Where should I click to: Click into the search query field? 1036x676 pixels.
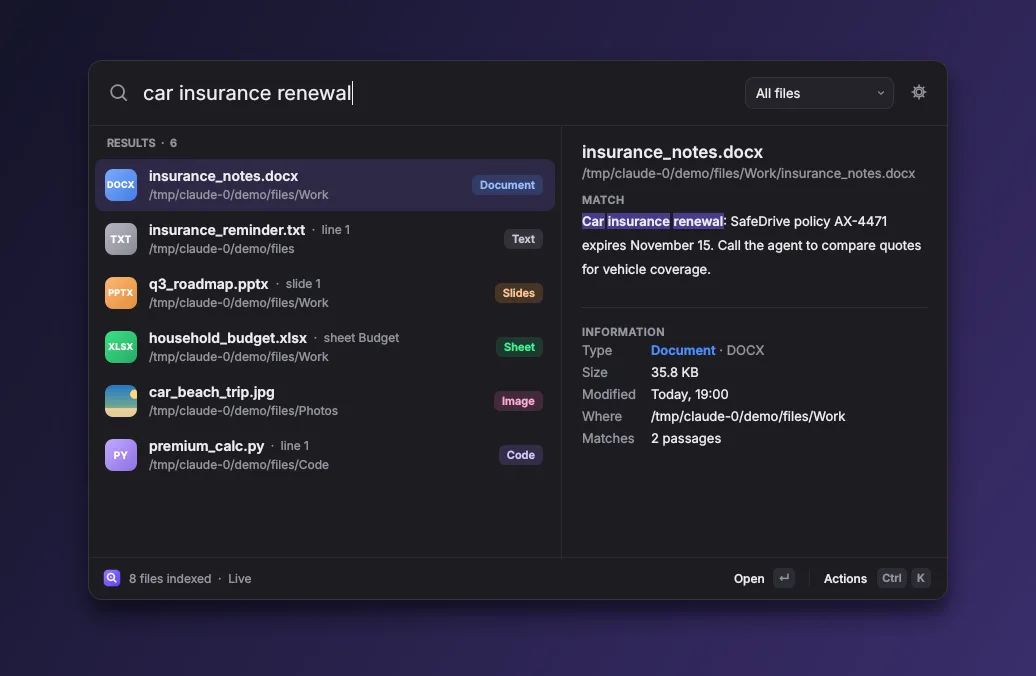pyautogui.click(x=436, y=93)
